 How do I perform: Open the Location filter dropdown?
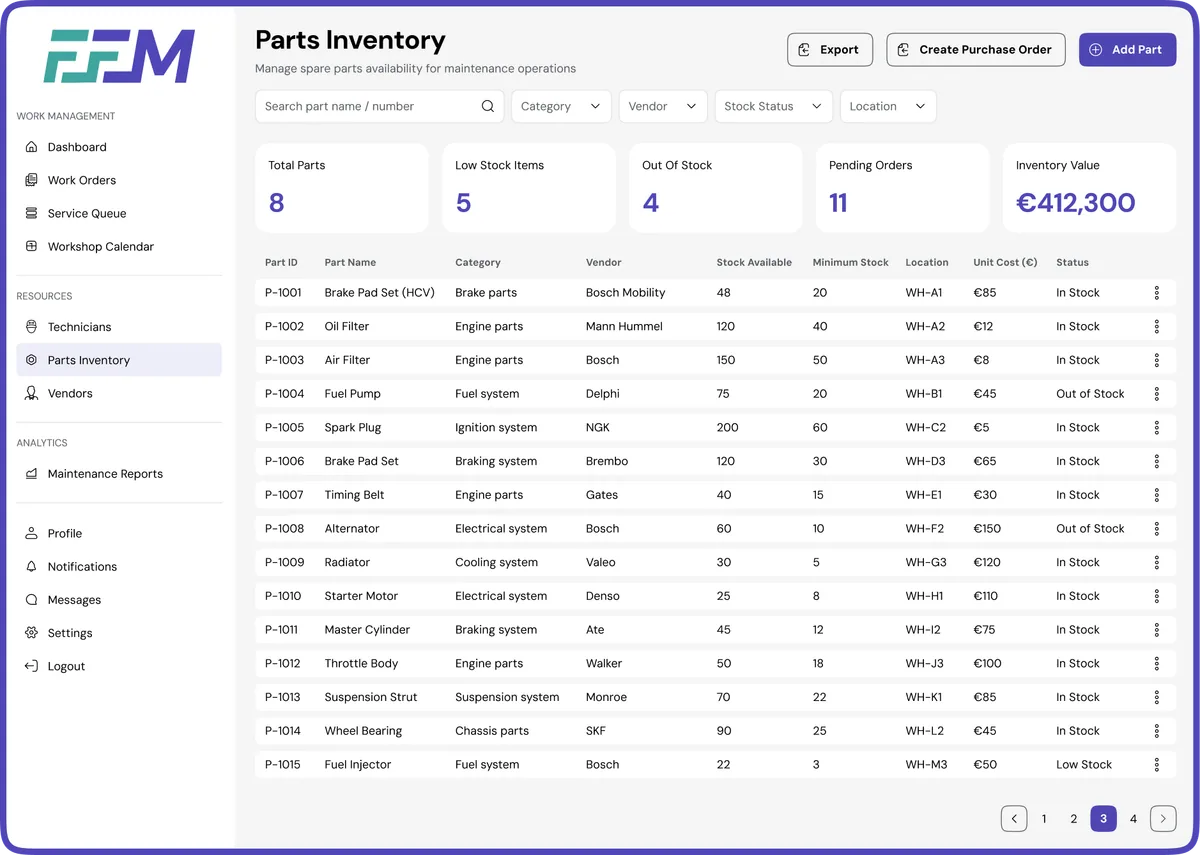887,105
